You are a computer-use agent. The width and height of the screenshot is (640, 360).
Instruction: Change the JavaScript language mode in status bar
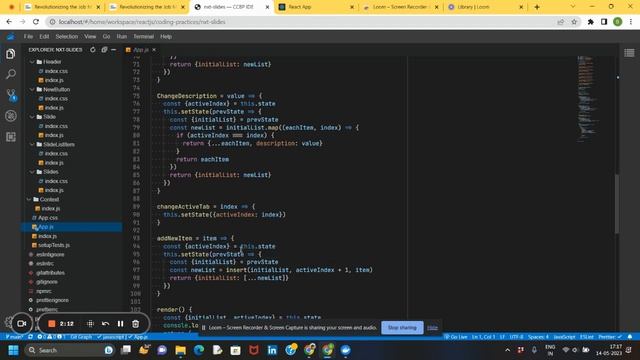point(564,337)
